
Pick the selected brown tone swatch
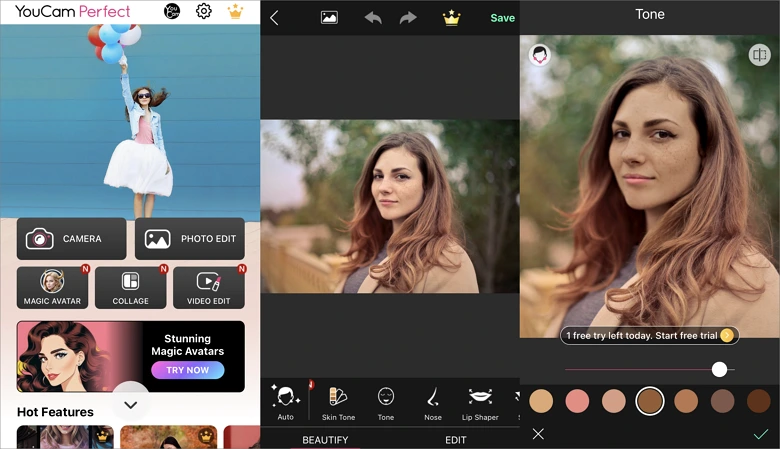(650, 401)
